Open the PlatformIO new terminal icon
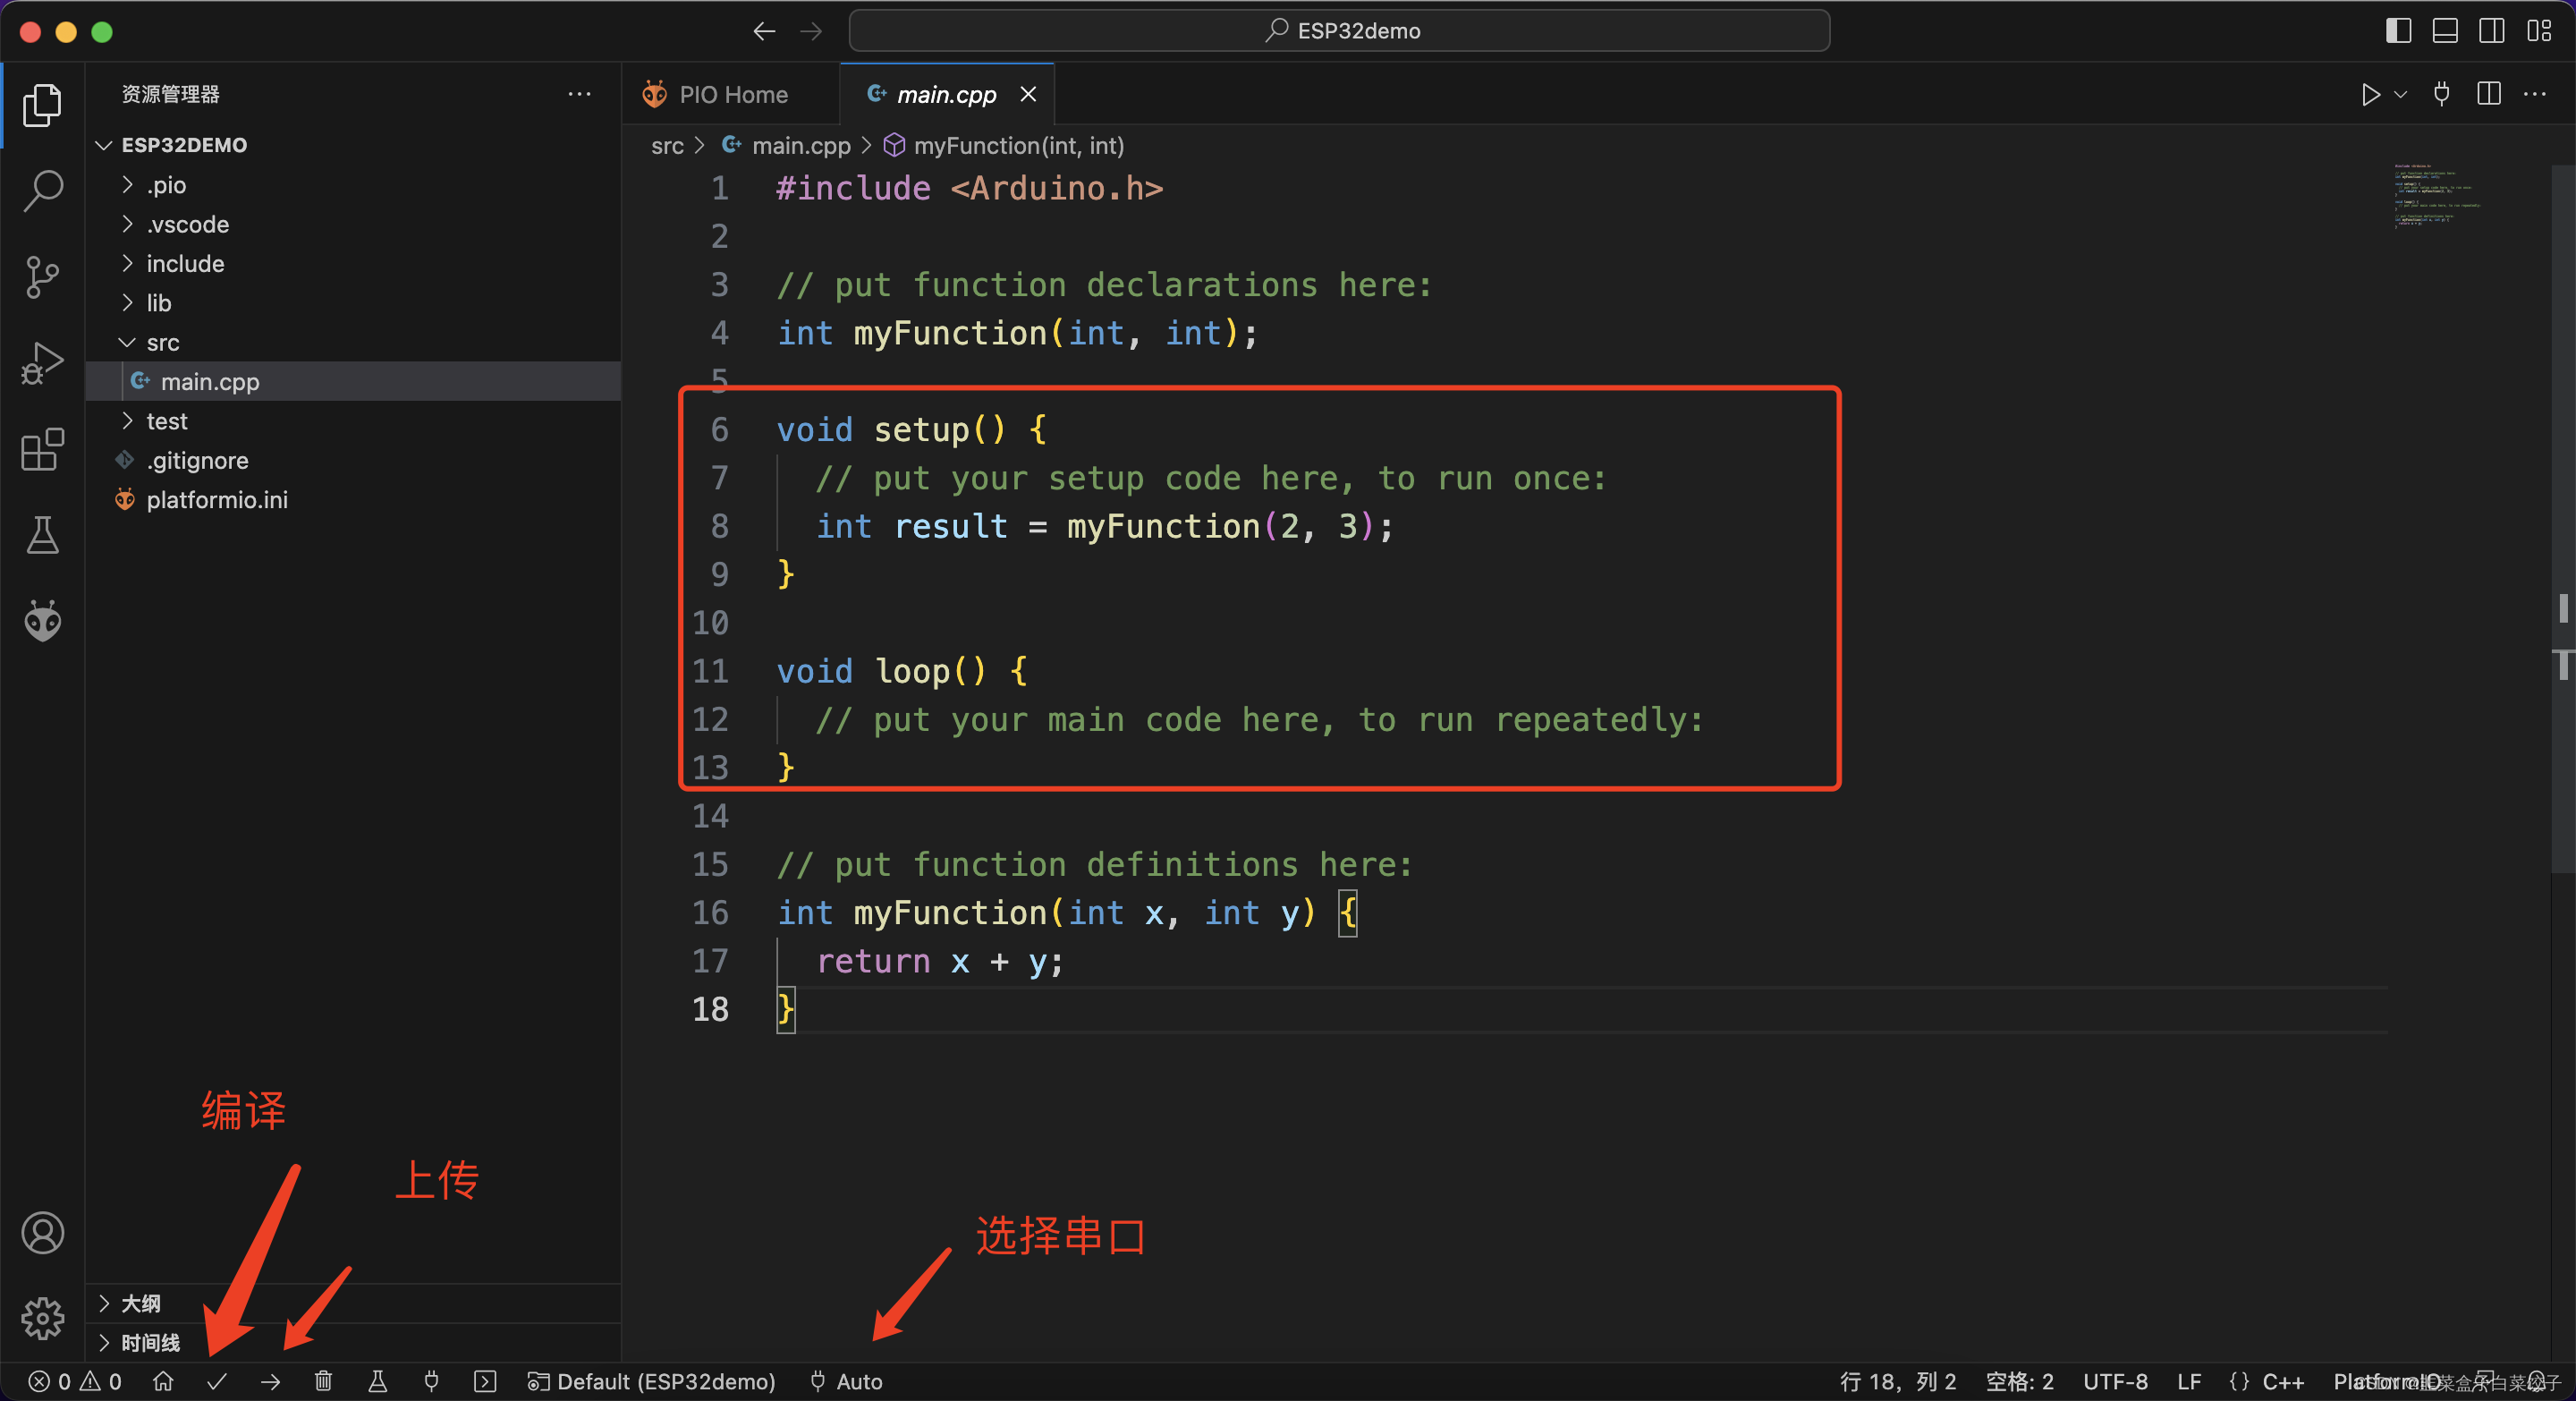The width and height of the screenshot is (2576, 1401). [x=485, y=1381]
